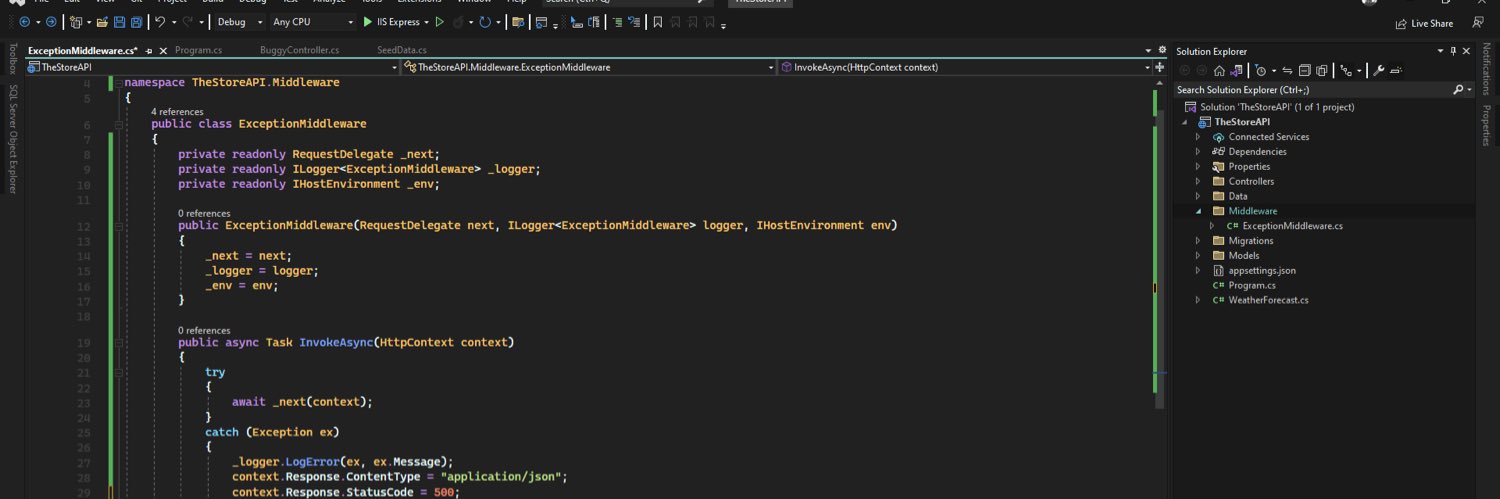Select WeatherForecast.cs in Solution Explorer tree
Viewport: 1500px width, 499px height.
1268,300
